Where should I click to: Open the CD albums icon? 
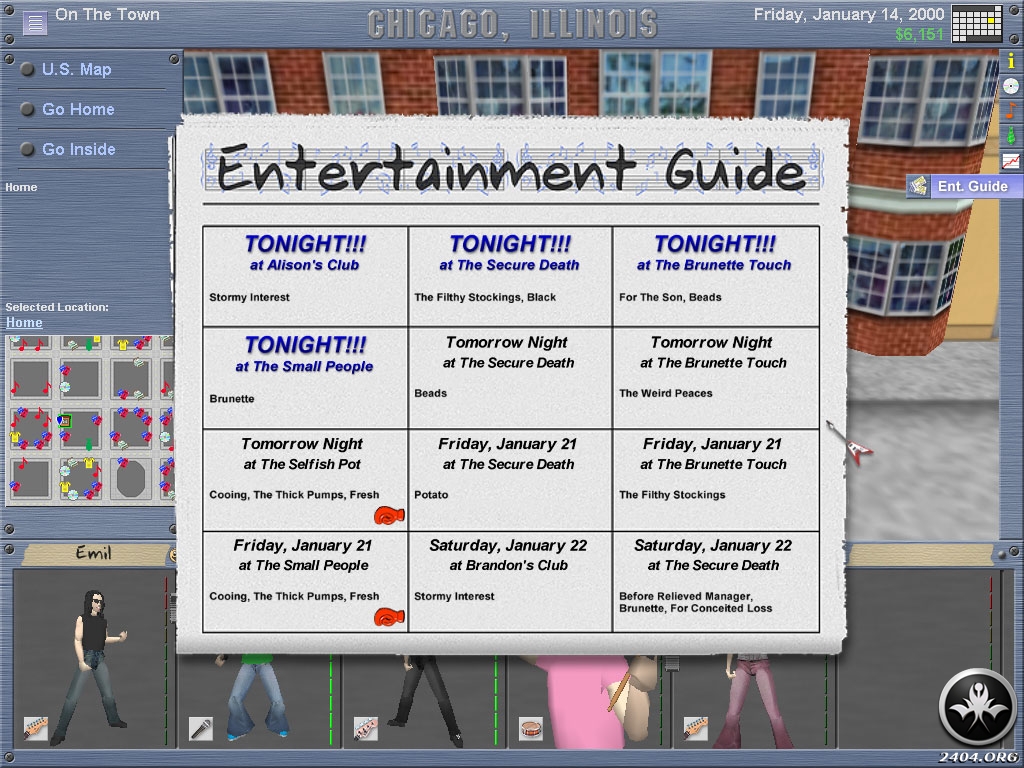pyautogui.click(x=1011, y=86)
